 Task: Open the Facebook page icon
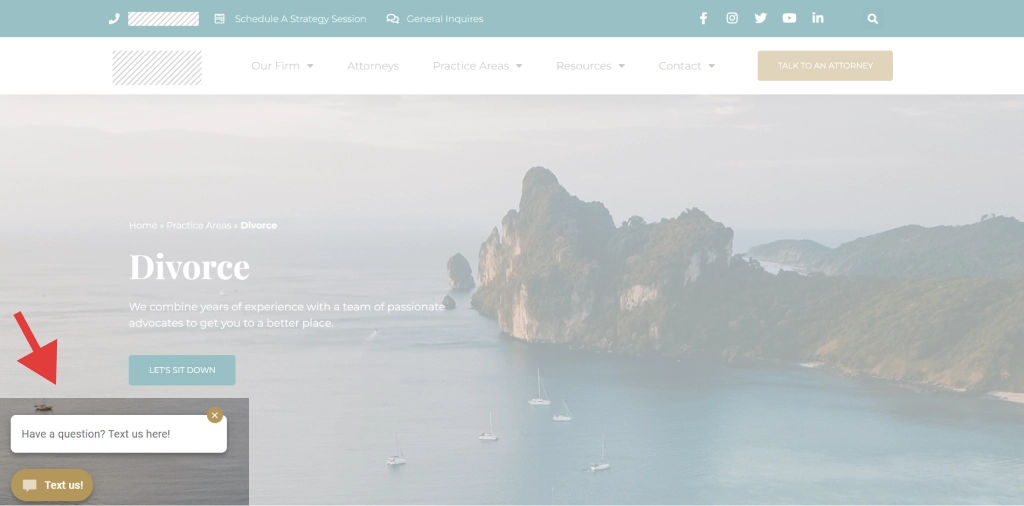pos(703,18)
